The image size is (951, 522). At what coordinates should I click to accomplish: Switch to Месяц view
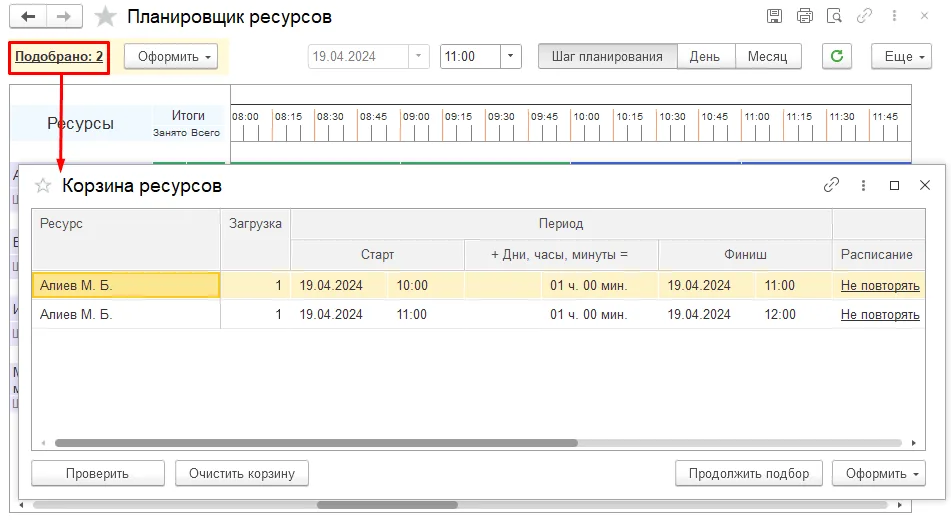click(768, 56)
